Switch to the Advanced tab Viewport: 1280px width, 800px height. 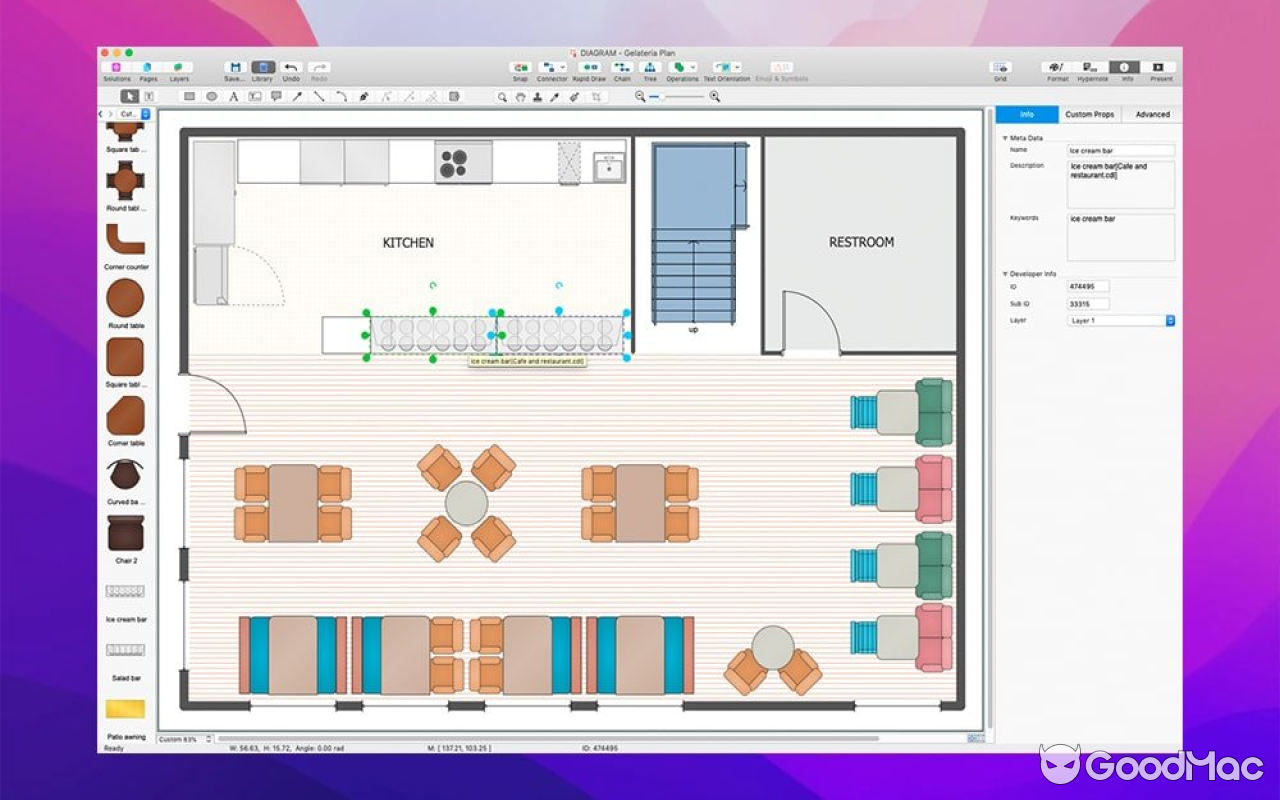[1152, 114]
